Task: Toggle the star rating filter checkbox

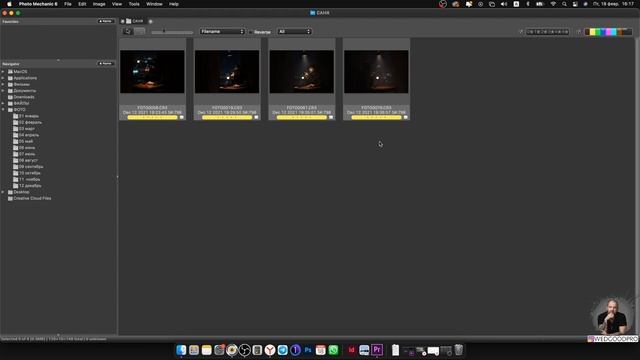Action: pyautogui.click(x=521, y=32)
